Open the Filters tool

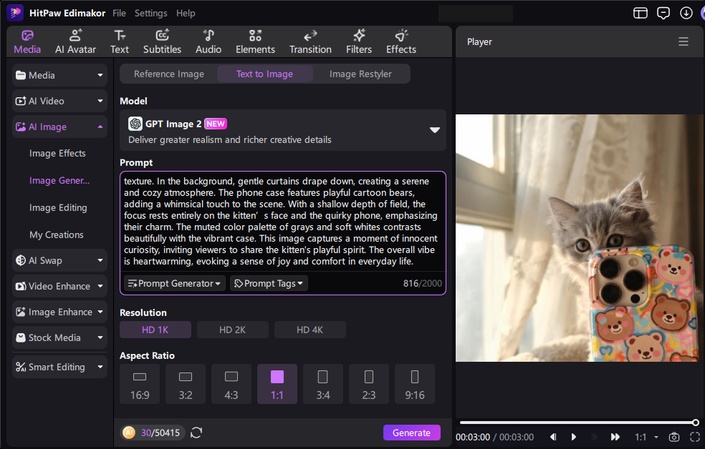click(359, 42)
